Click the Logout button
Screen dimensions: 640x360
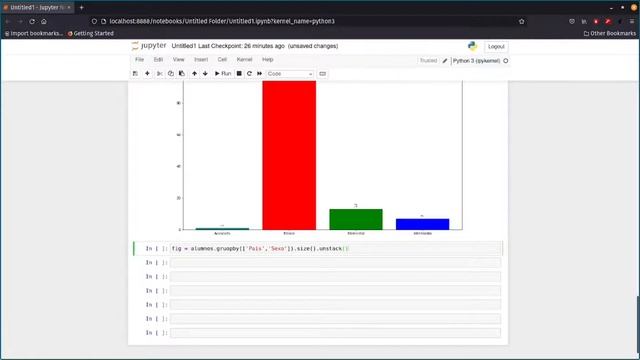pyautogui.click(x=496, y=47)
